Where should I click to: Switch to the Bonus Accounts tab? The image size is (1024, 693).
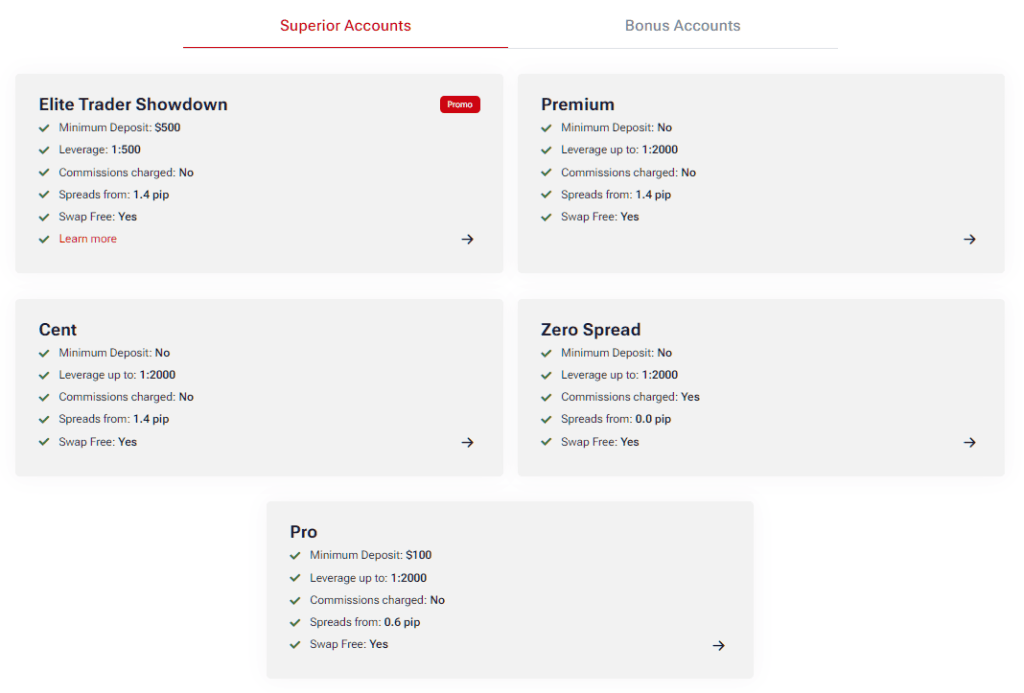[x=682, y=25]
